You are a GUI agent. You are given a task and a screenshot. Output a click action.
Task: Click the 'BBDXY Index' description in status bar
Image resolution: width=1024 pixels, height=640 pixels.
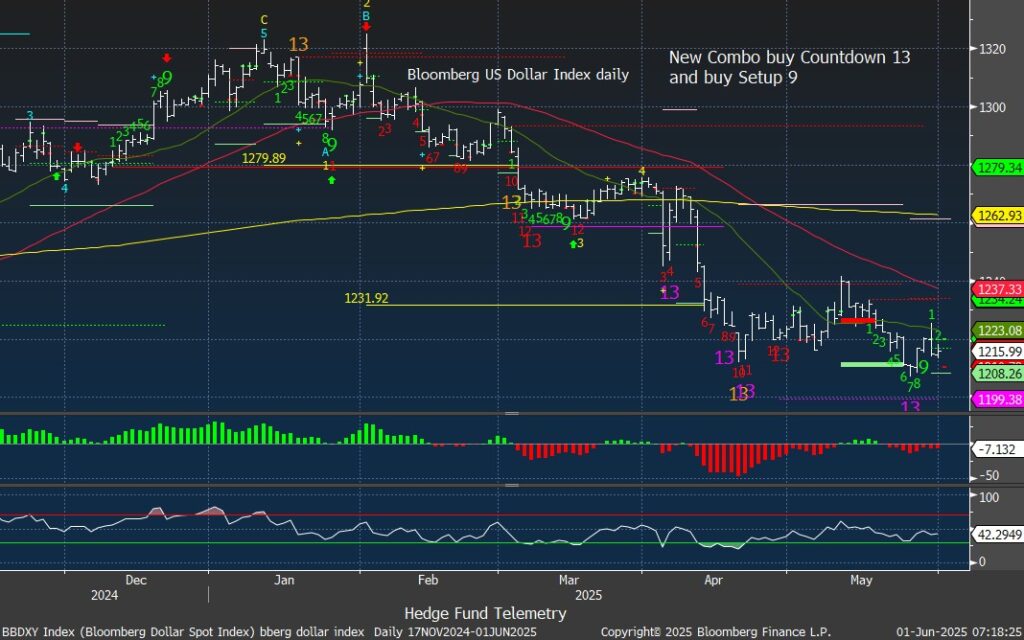point(184,632)
